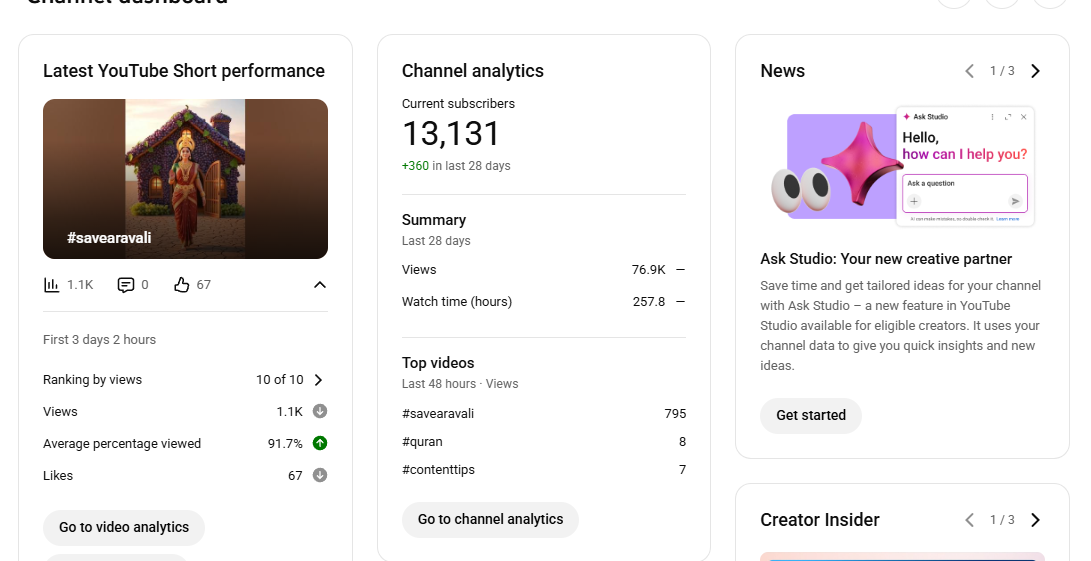Expand Ranking by views arrow
Image resolution: width=1091 pixels, height=561 pixels.
(319, 380)
